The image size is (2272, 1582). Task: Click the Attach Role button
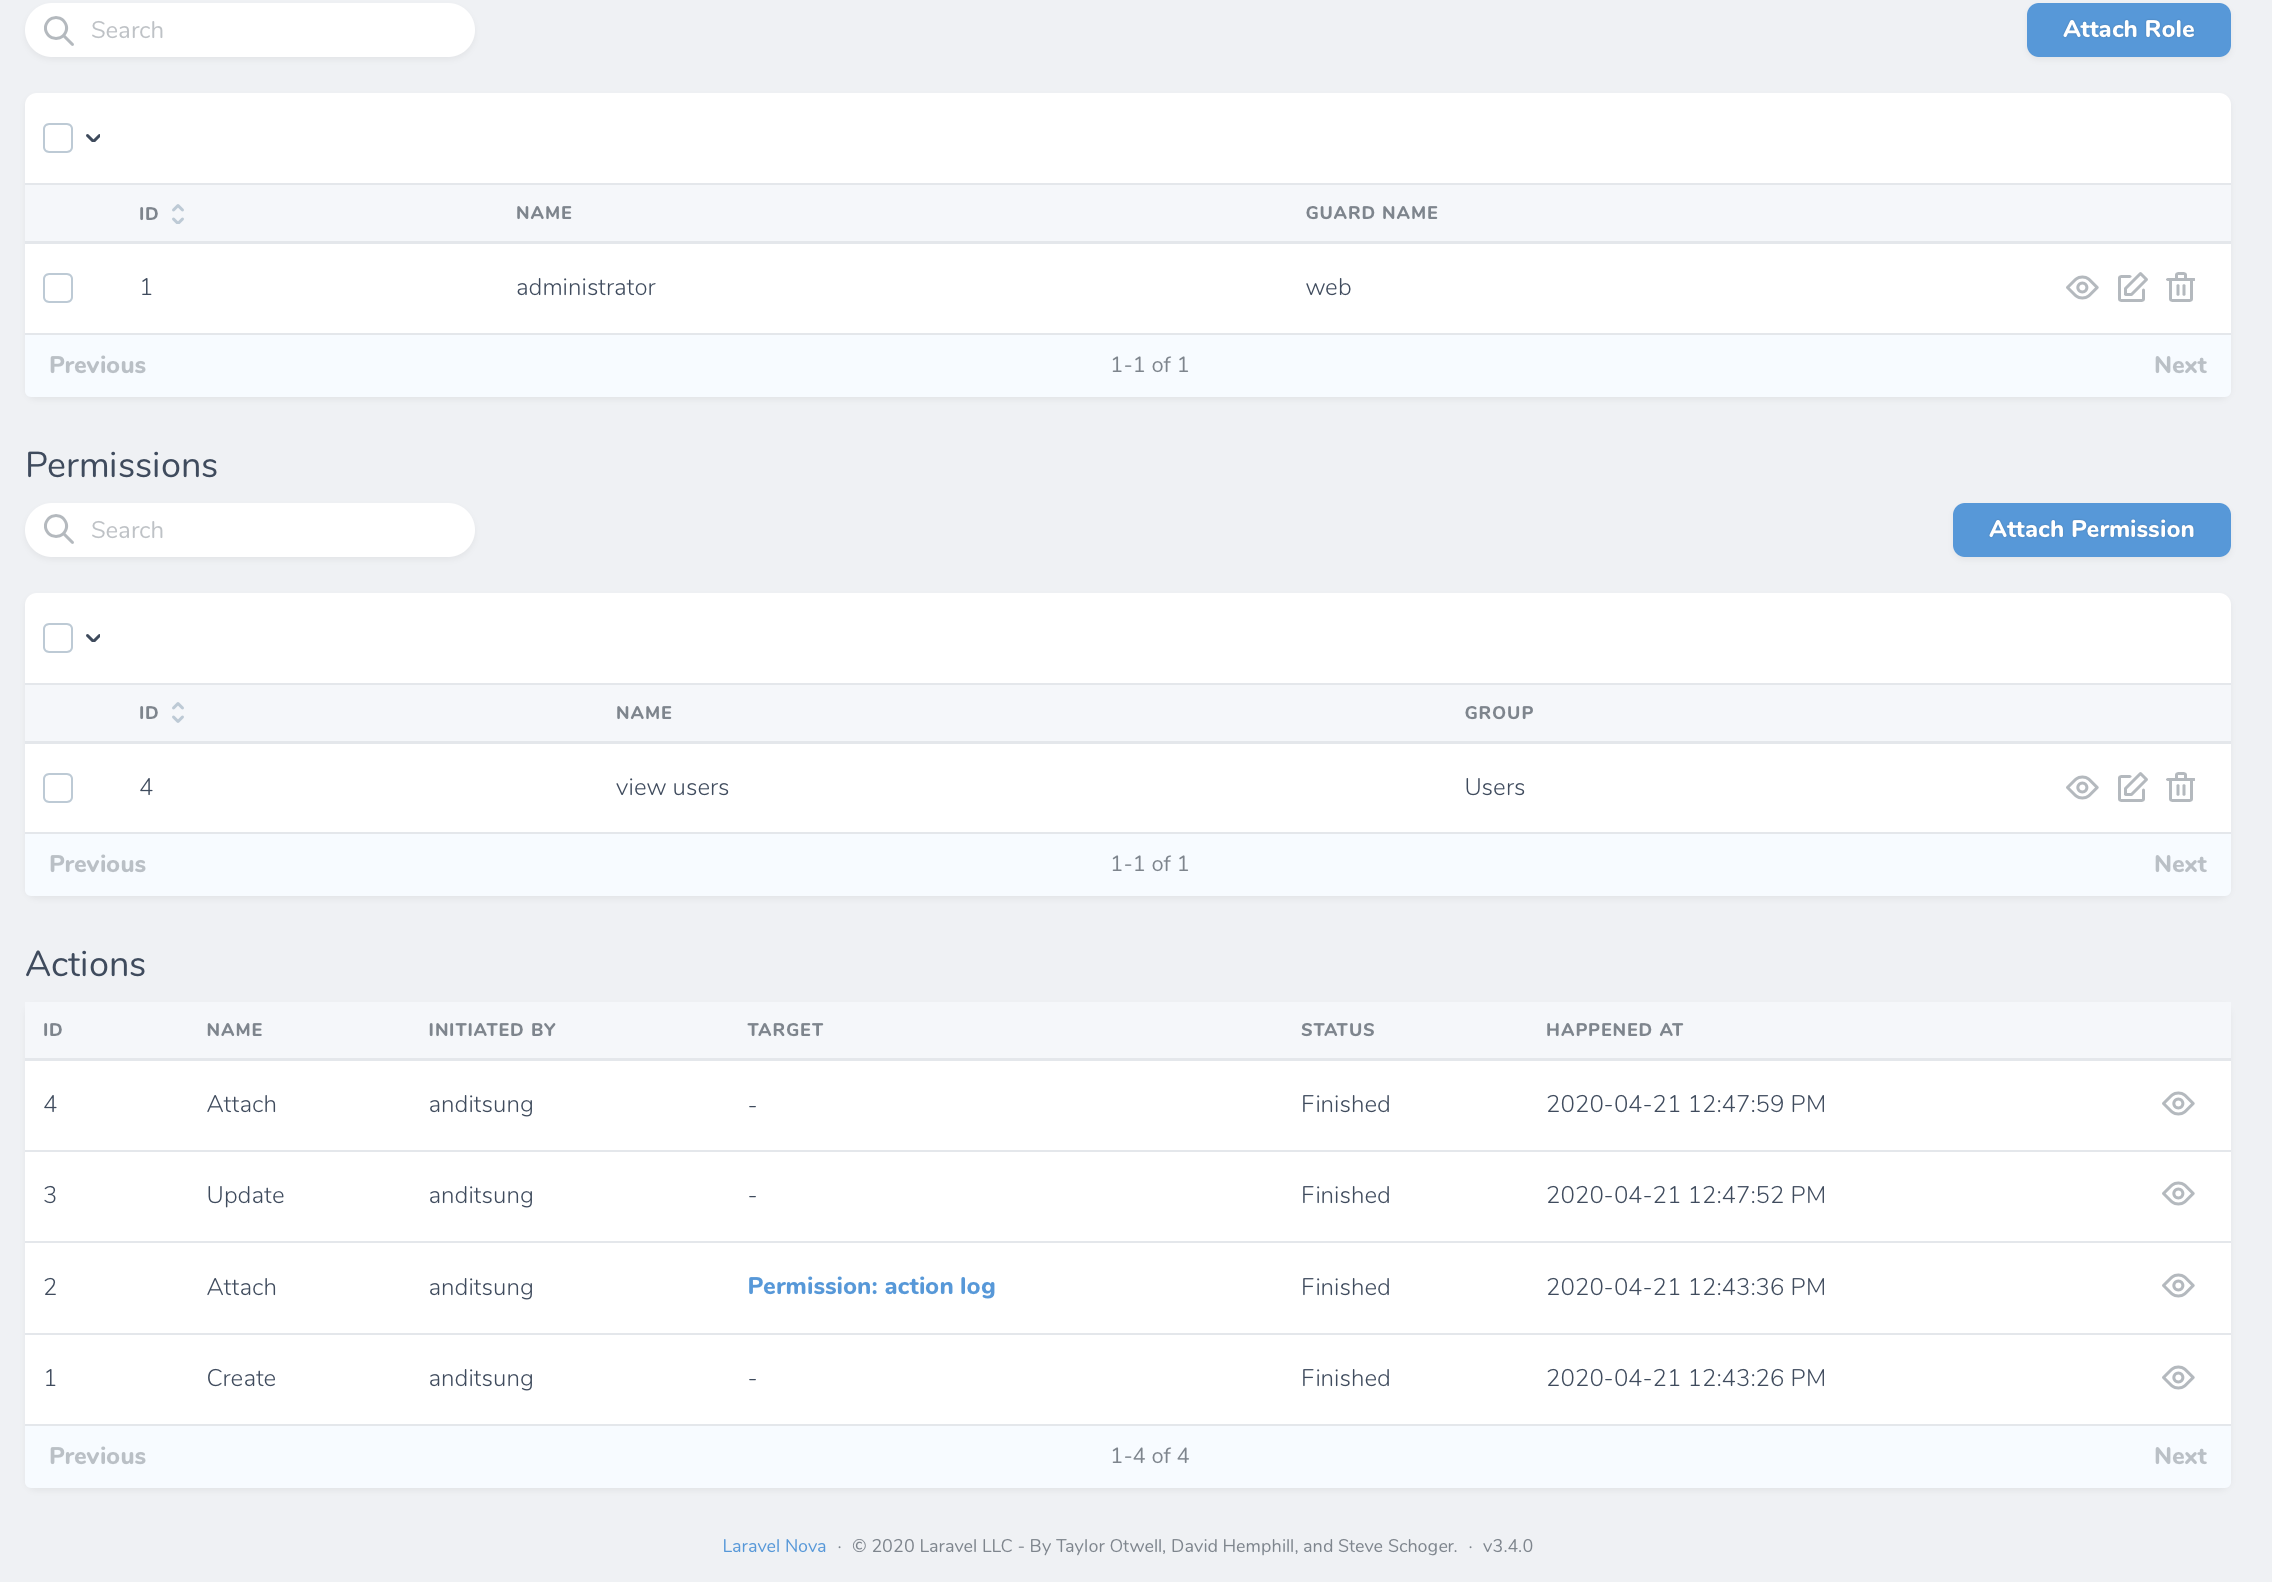(x=2127, y=30)
